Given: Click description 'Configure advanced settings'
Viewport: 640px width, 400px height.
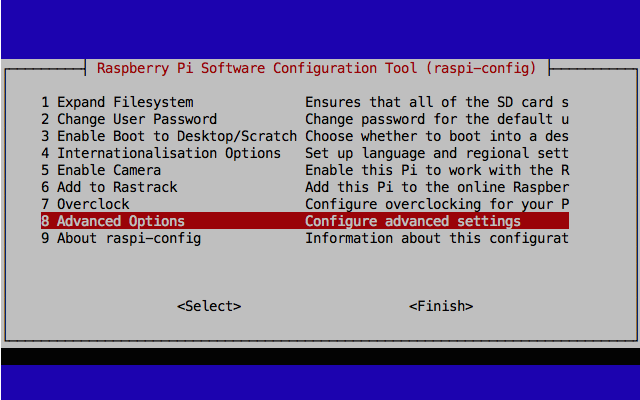Looking at the screenshot, I should pyautogui.click(x=413, y=221).
